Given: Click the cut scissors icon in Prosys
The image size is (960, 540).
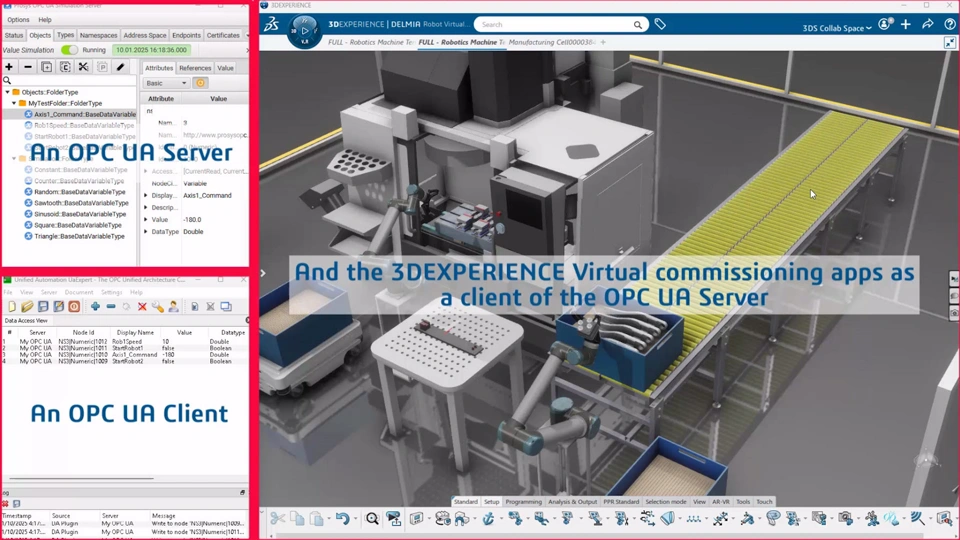Looking at the screenshot, I should pyautogui.click(x=83, y=67).
